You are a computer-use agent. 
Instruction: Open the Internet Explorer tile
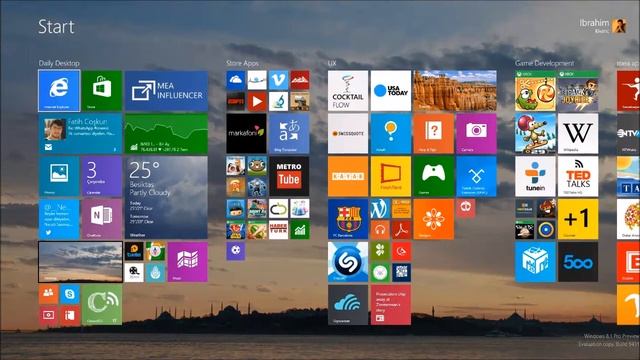(x=59, y=91)
